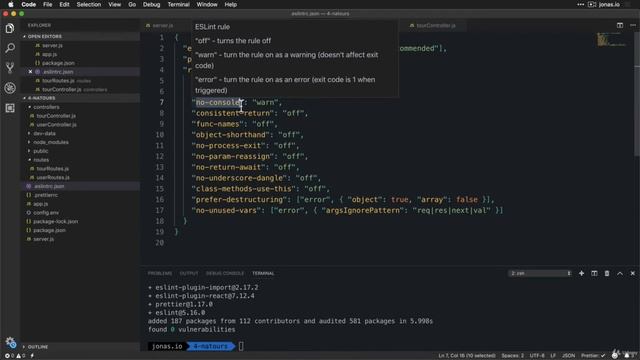Change encoding via UTF-8 status
The height and width of the screenshot is (360, 640).
(537, 356)
